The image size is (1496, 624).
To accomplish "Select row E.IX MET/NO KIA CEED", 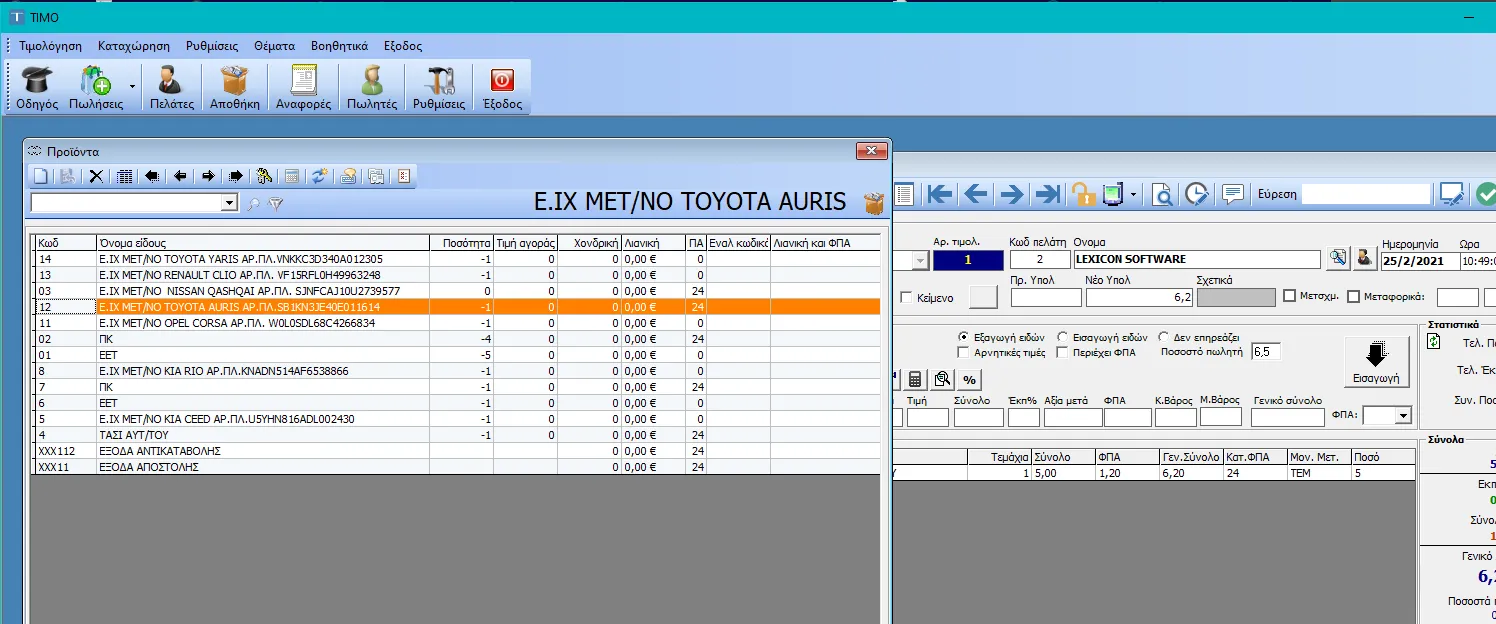I will [x=456, y=419].
